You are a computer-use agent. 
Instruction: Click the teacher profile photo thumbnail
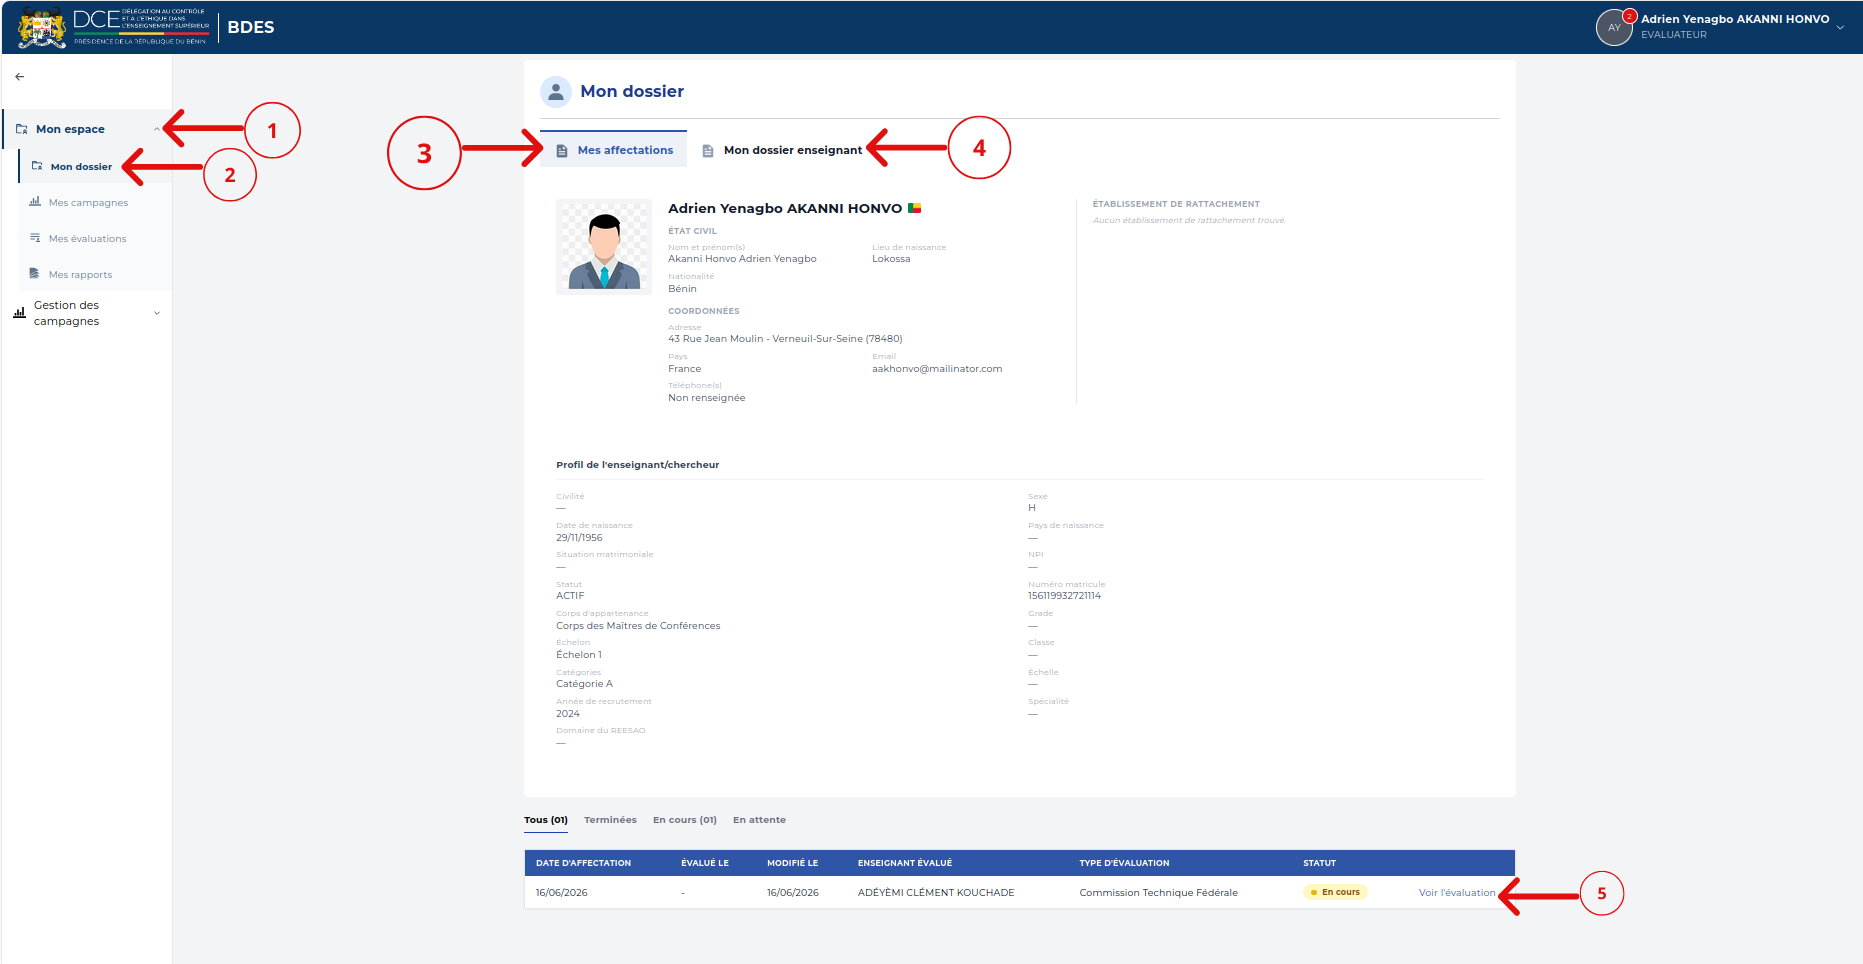(604, 247)
